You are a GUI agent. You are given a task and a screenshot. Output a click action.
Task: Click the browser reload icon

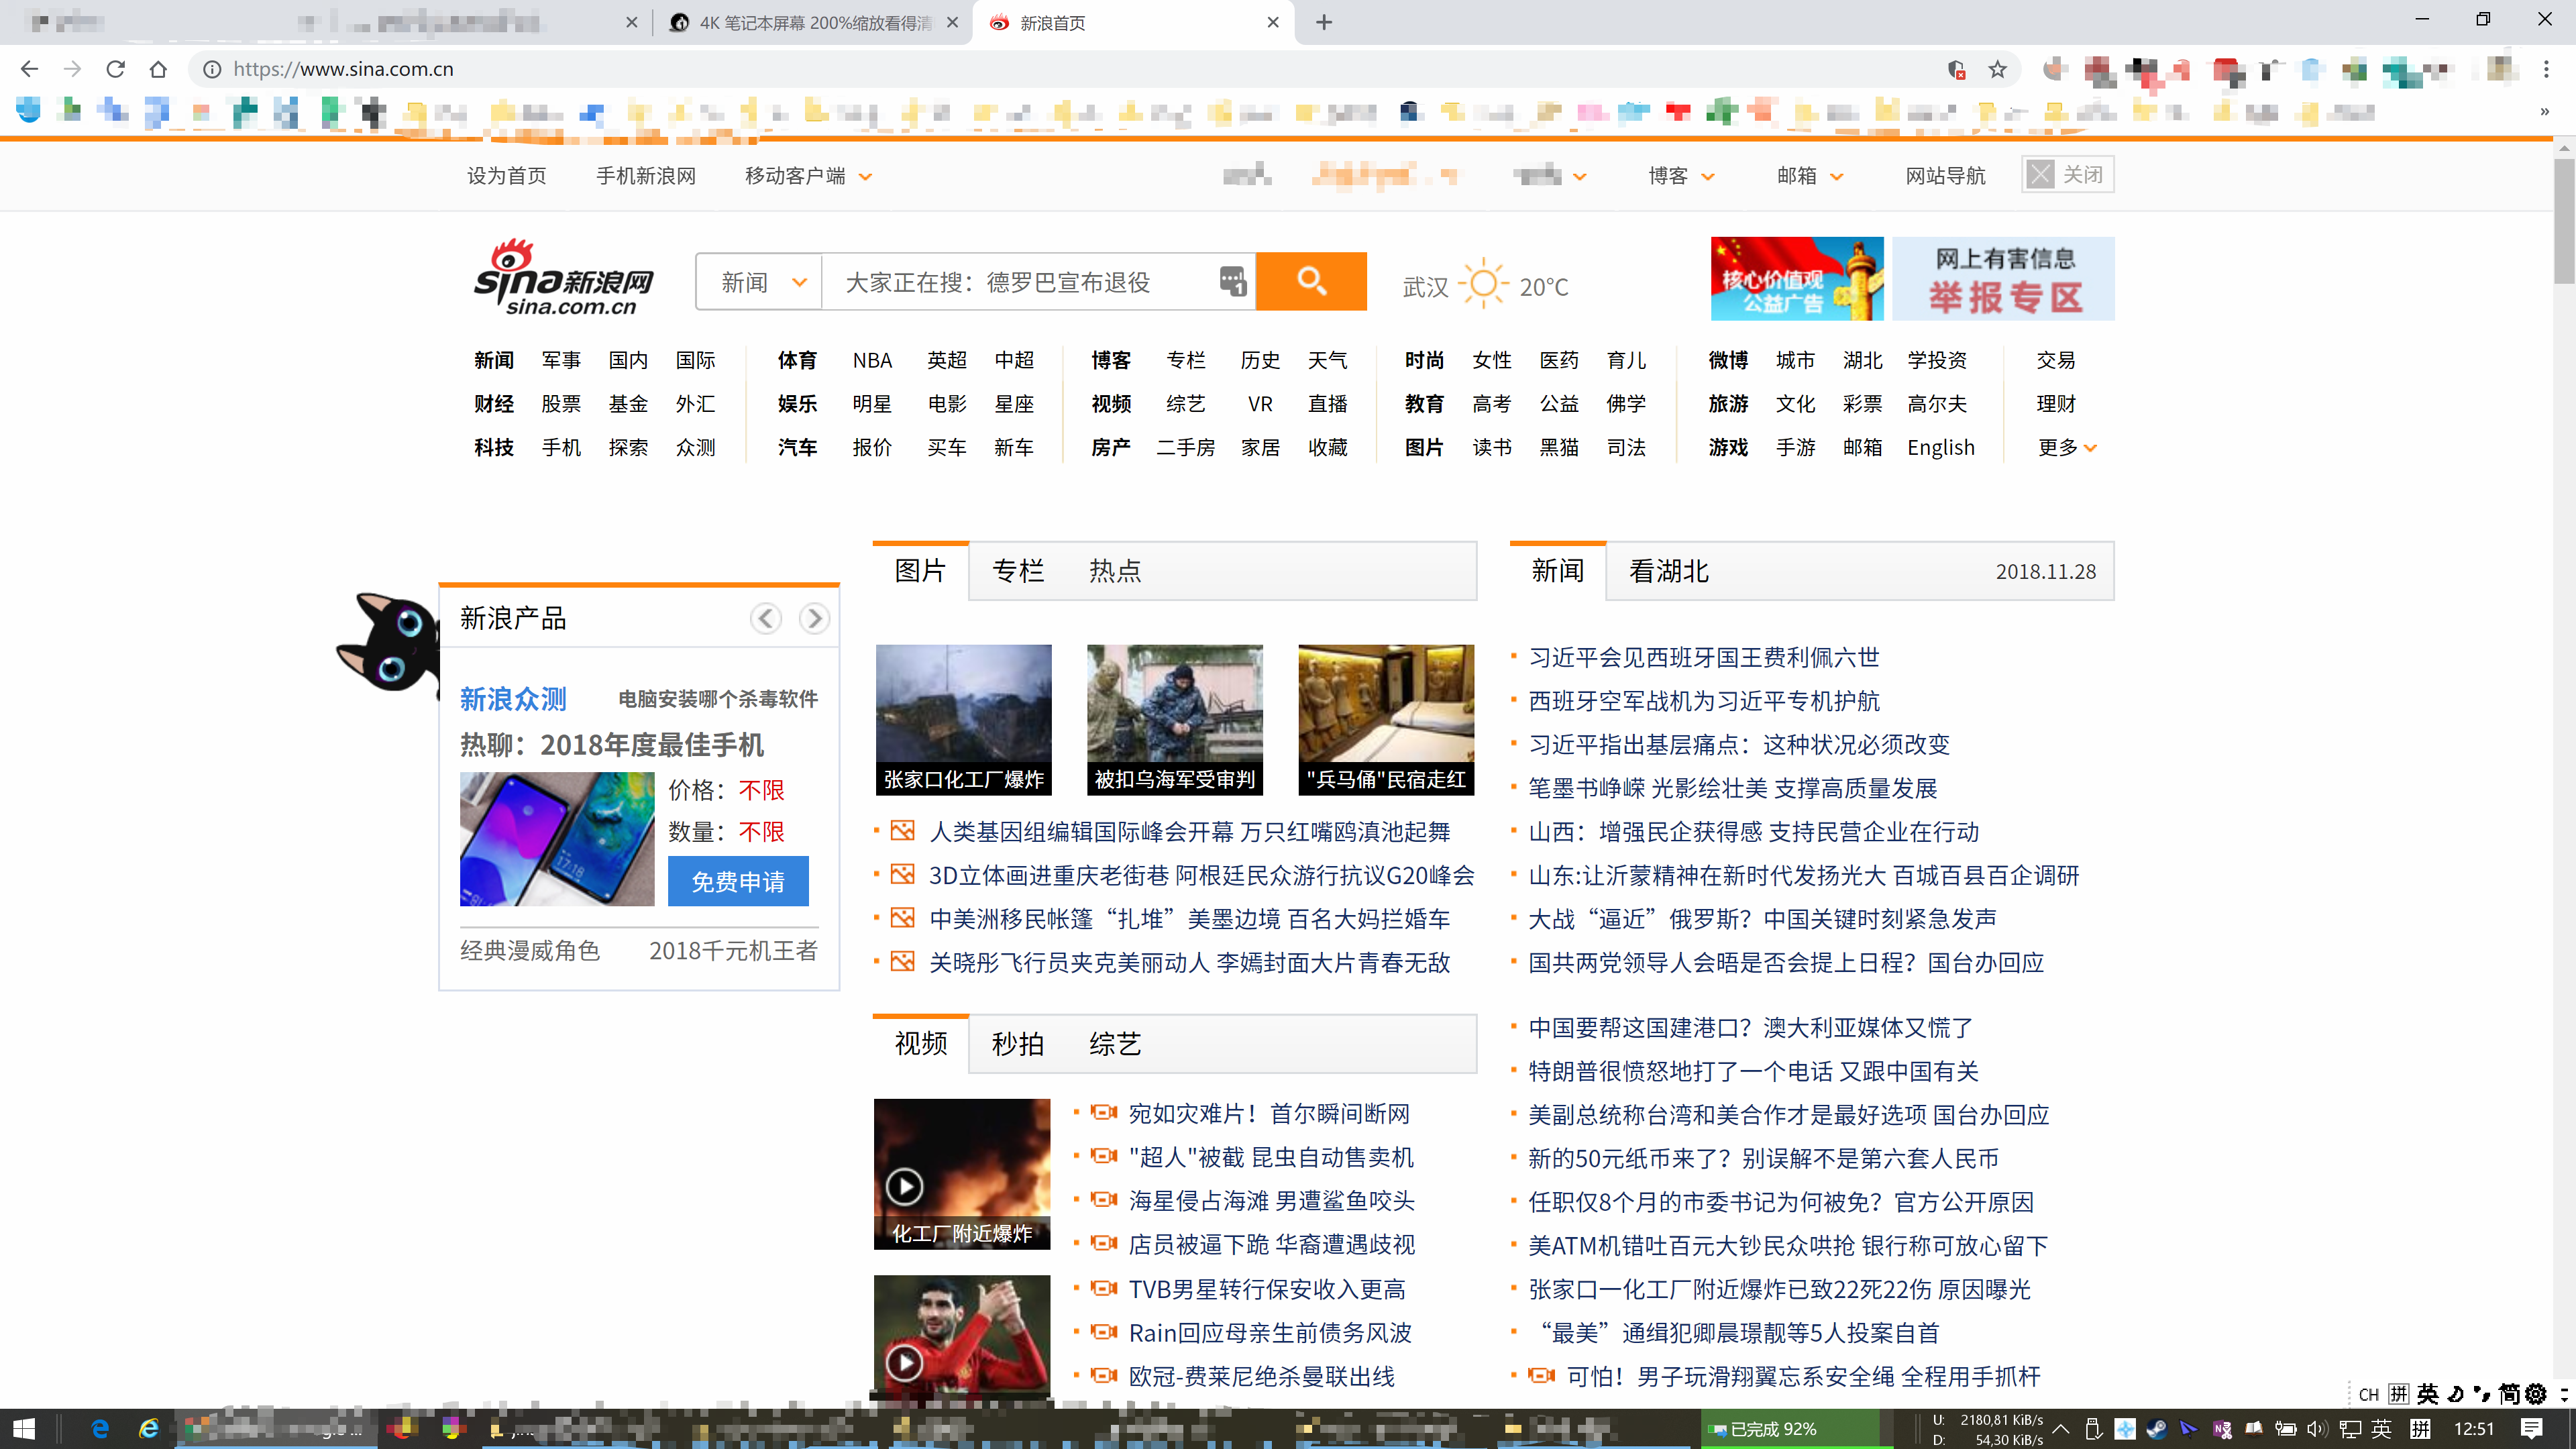click(x=115, y=69)
